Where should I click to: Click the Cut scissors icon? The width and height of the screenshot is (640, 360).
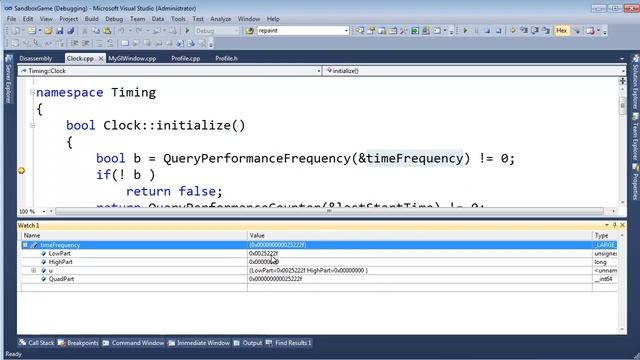point(85,31)
